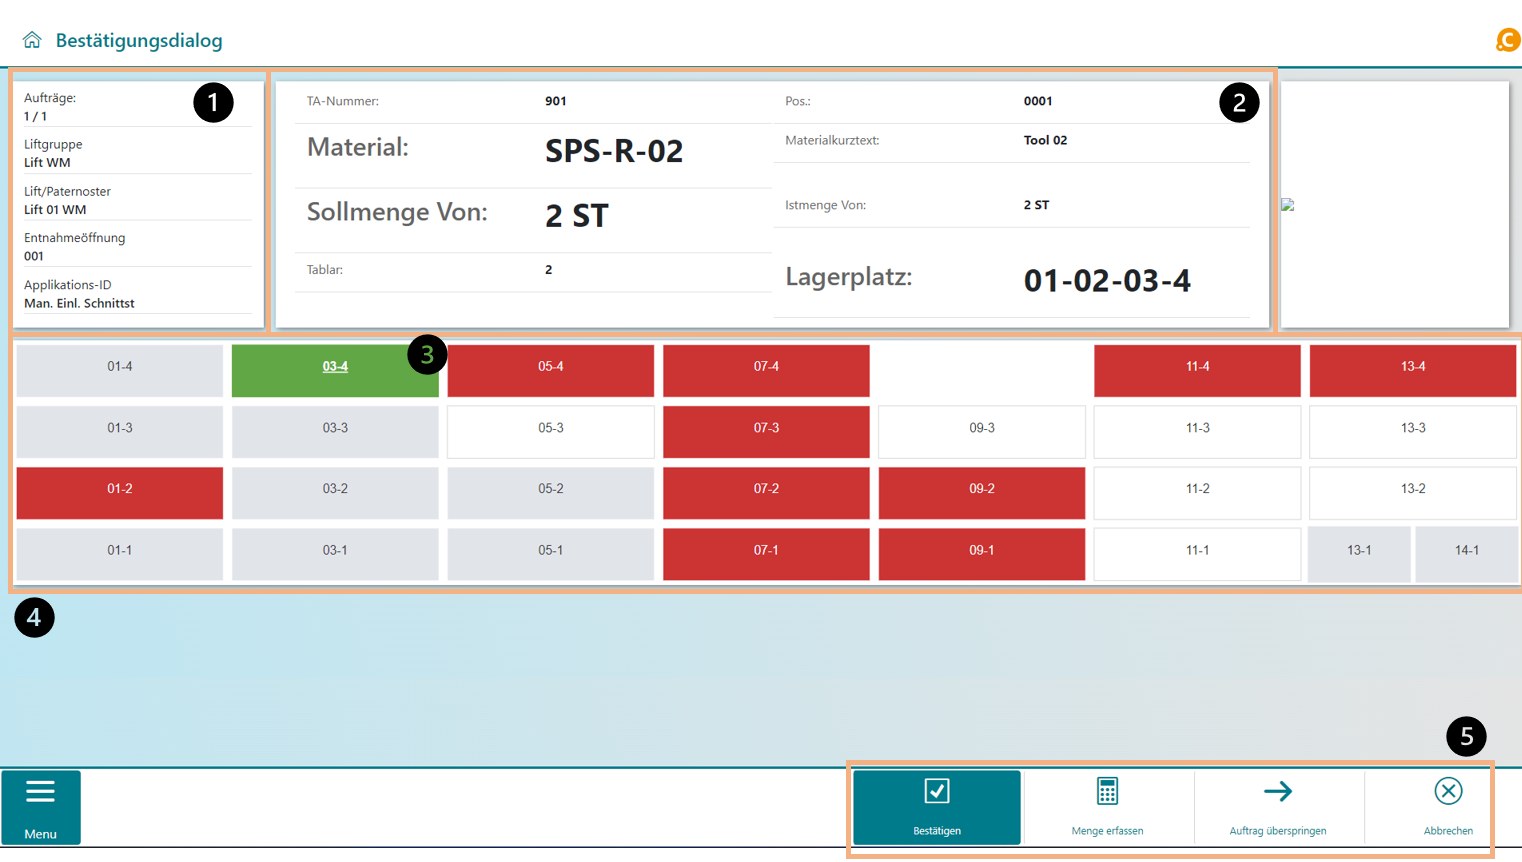The width and height of the screenshot is (1522, 862).
Task: Click Auftrag überspringen arrow
Action: point(1277,806)
